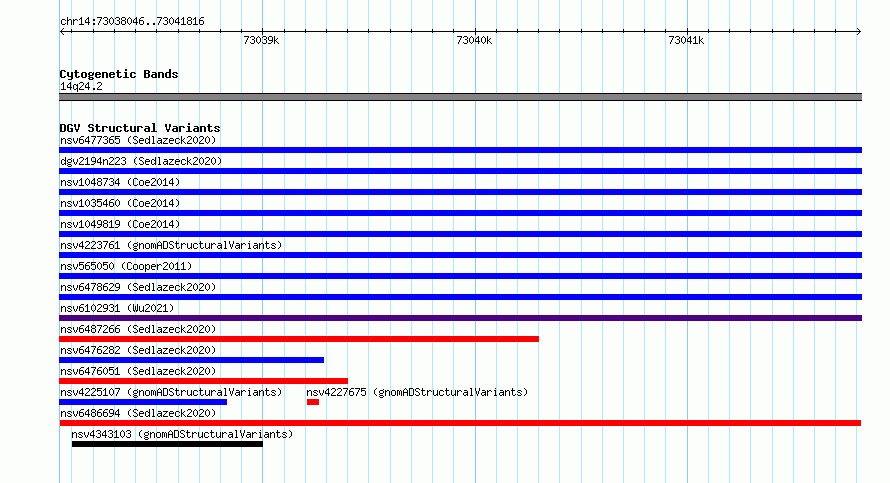The image size is (890, 483).
Task: Click the nsv6102931 (Wu2021) label
Action: 117,308
